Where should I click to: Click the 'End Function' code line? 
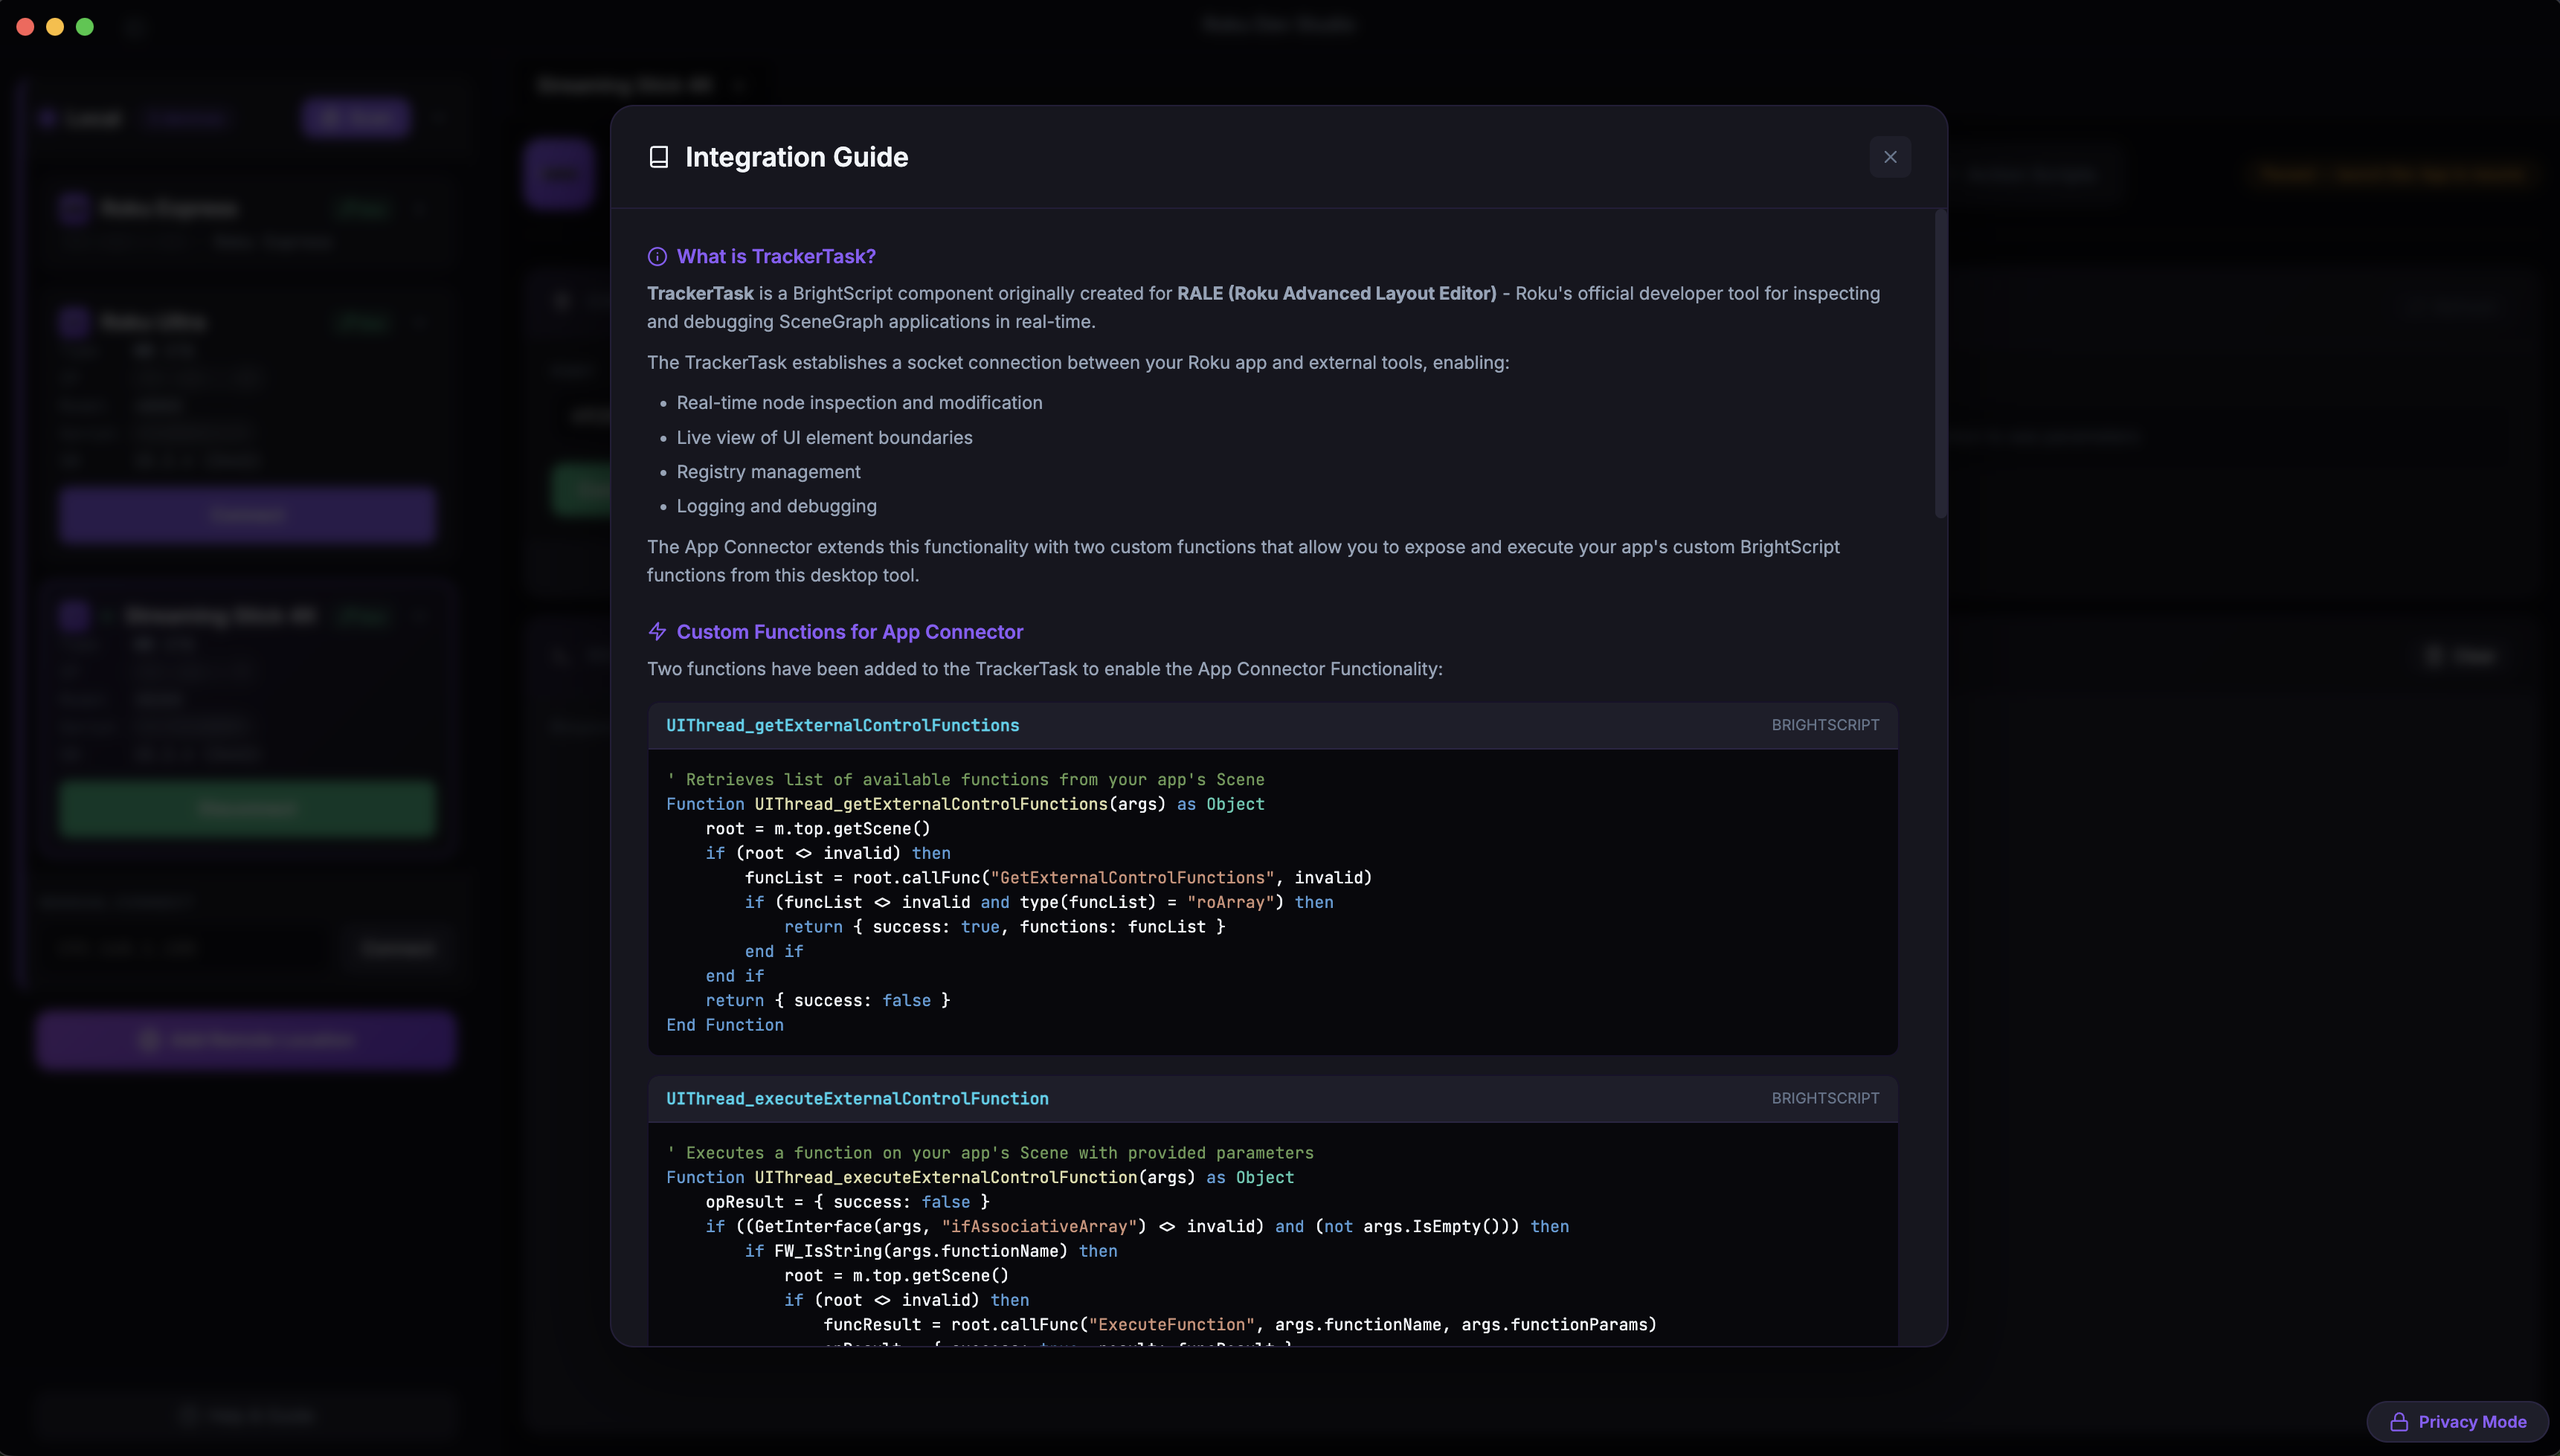coord(724,1024)
